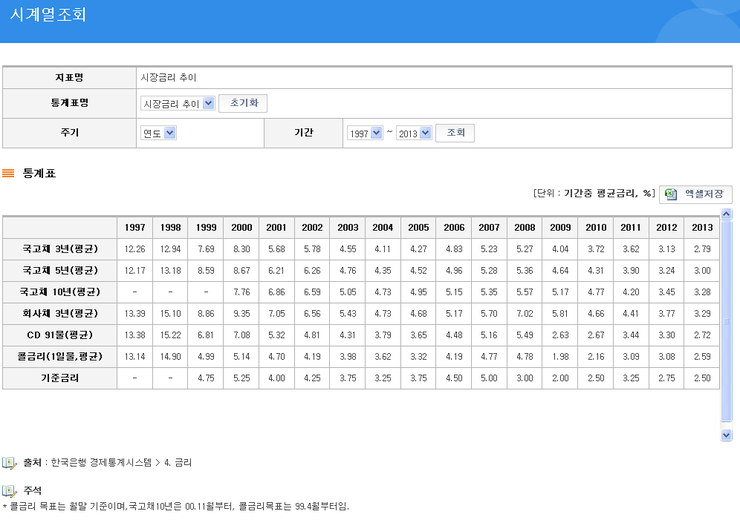Open the 연도 period cycle dropdown
Viewport: 740px width, 520px height.
[159, 133]
